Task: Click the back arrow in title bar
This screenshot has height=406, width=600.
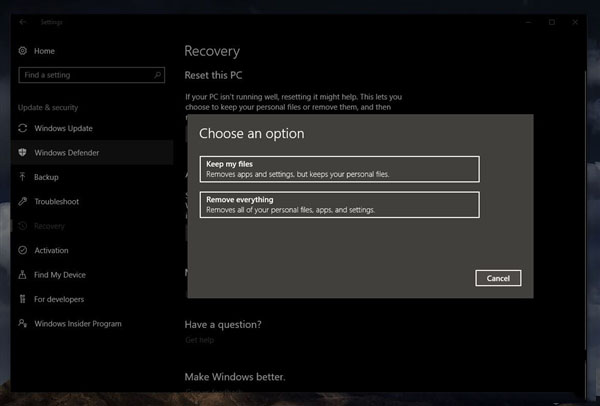Action: [x=23, y=22]
